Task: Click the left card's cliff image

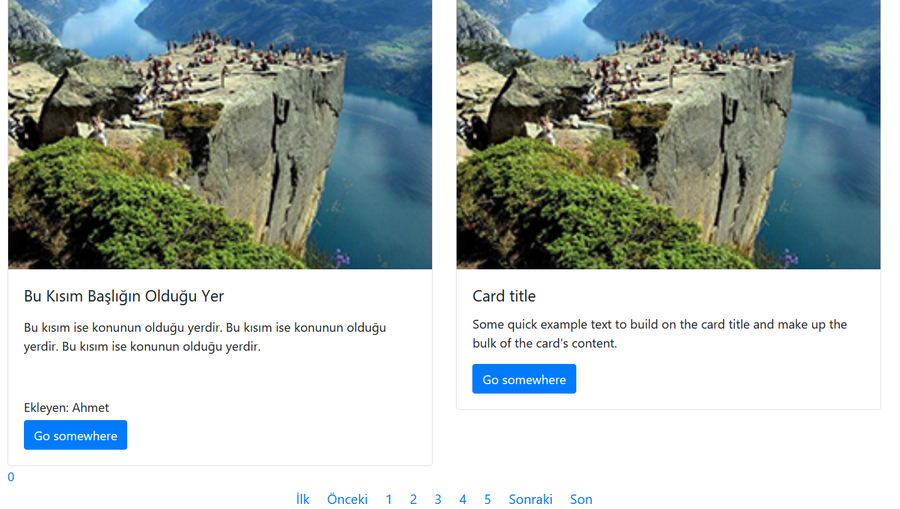Action: tap(220, 134)
